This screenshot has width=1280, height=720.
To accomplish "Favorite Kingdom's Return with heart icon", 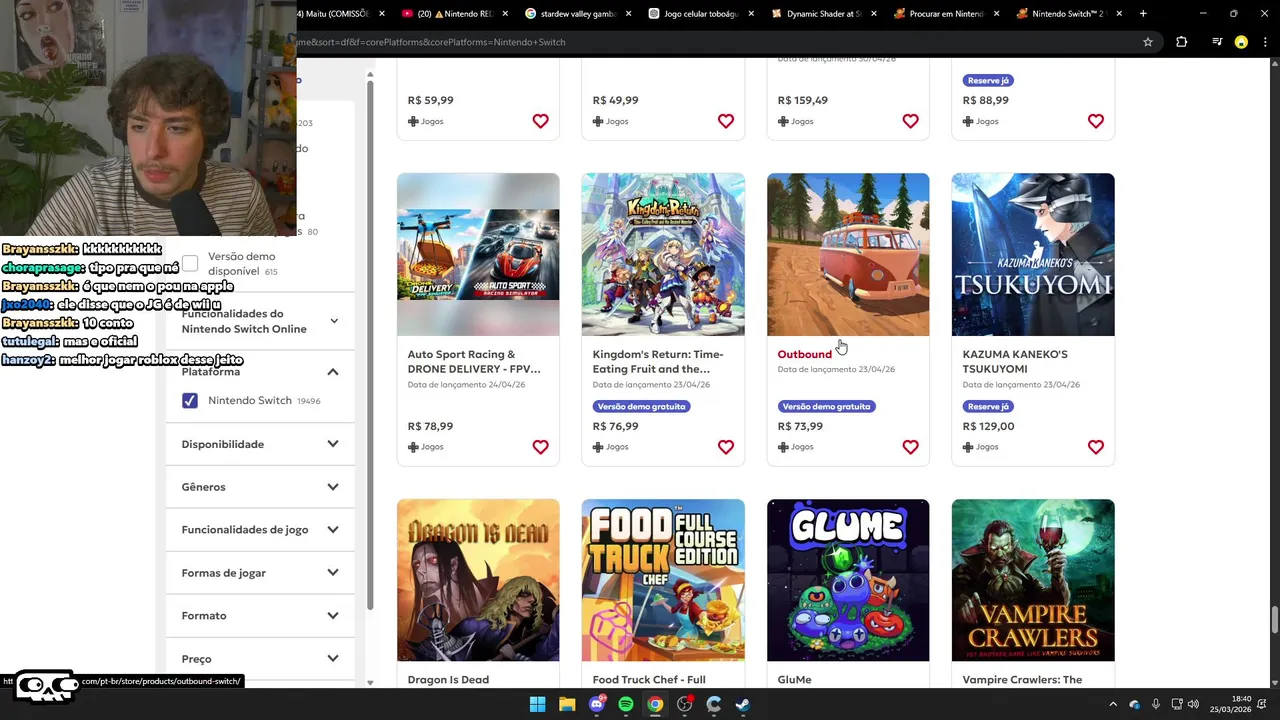I will (x=725, y=447).
